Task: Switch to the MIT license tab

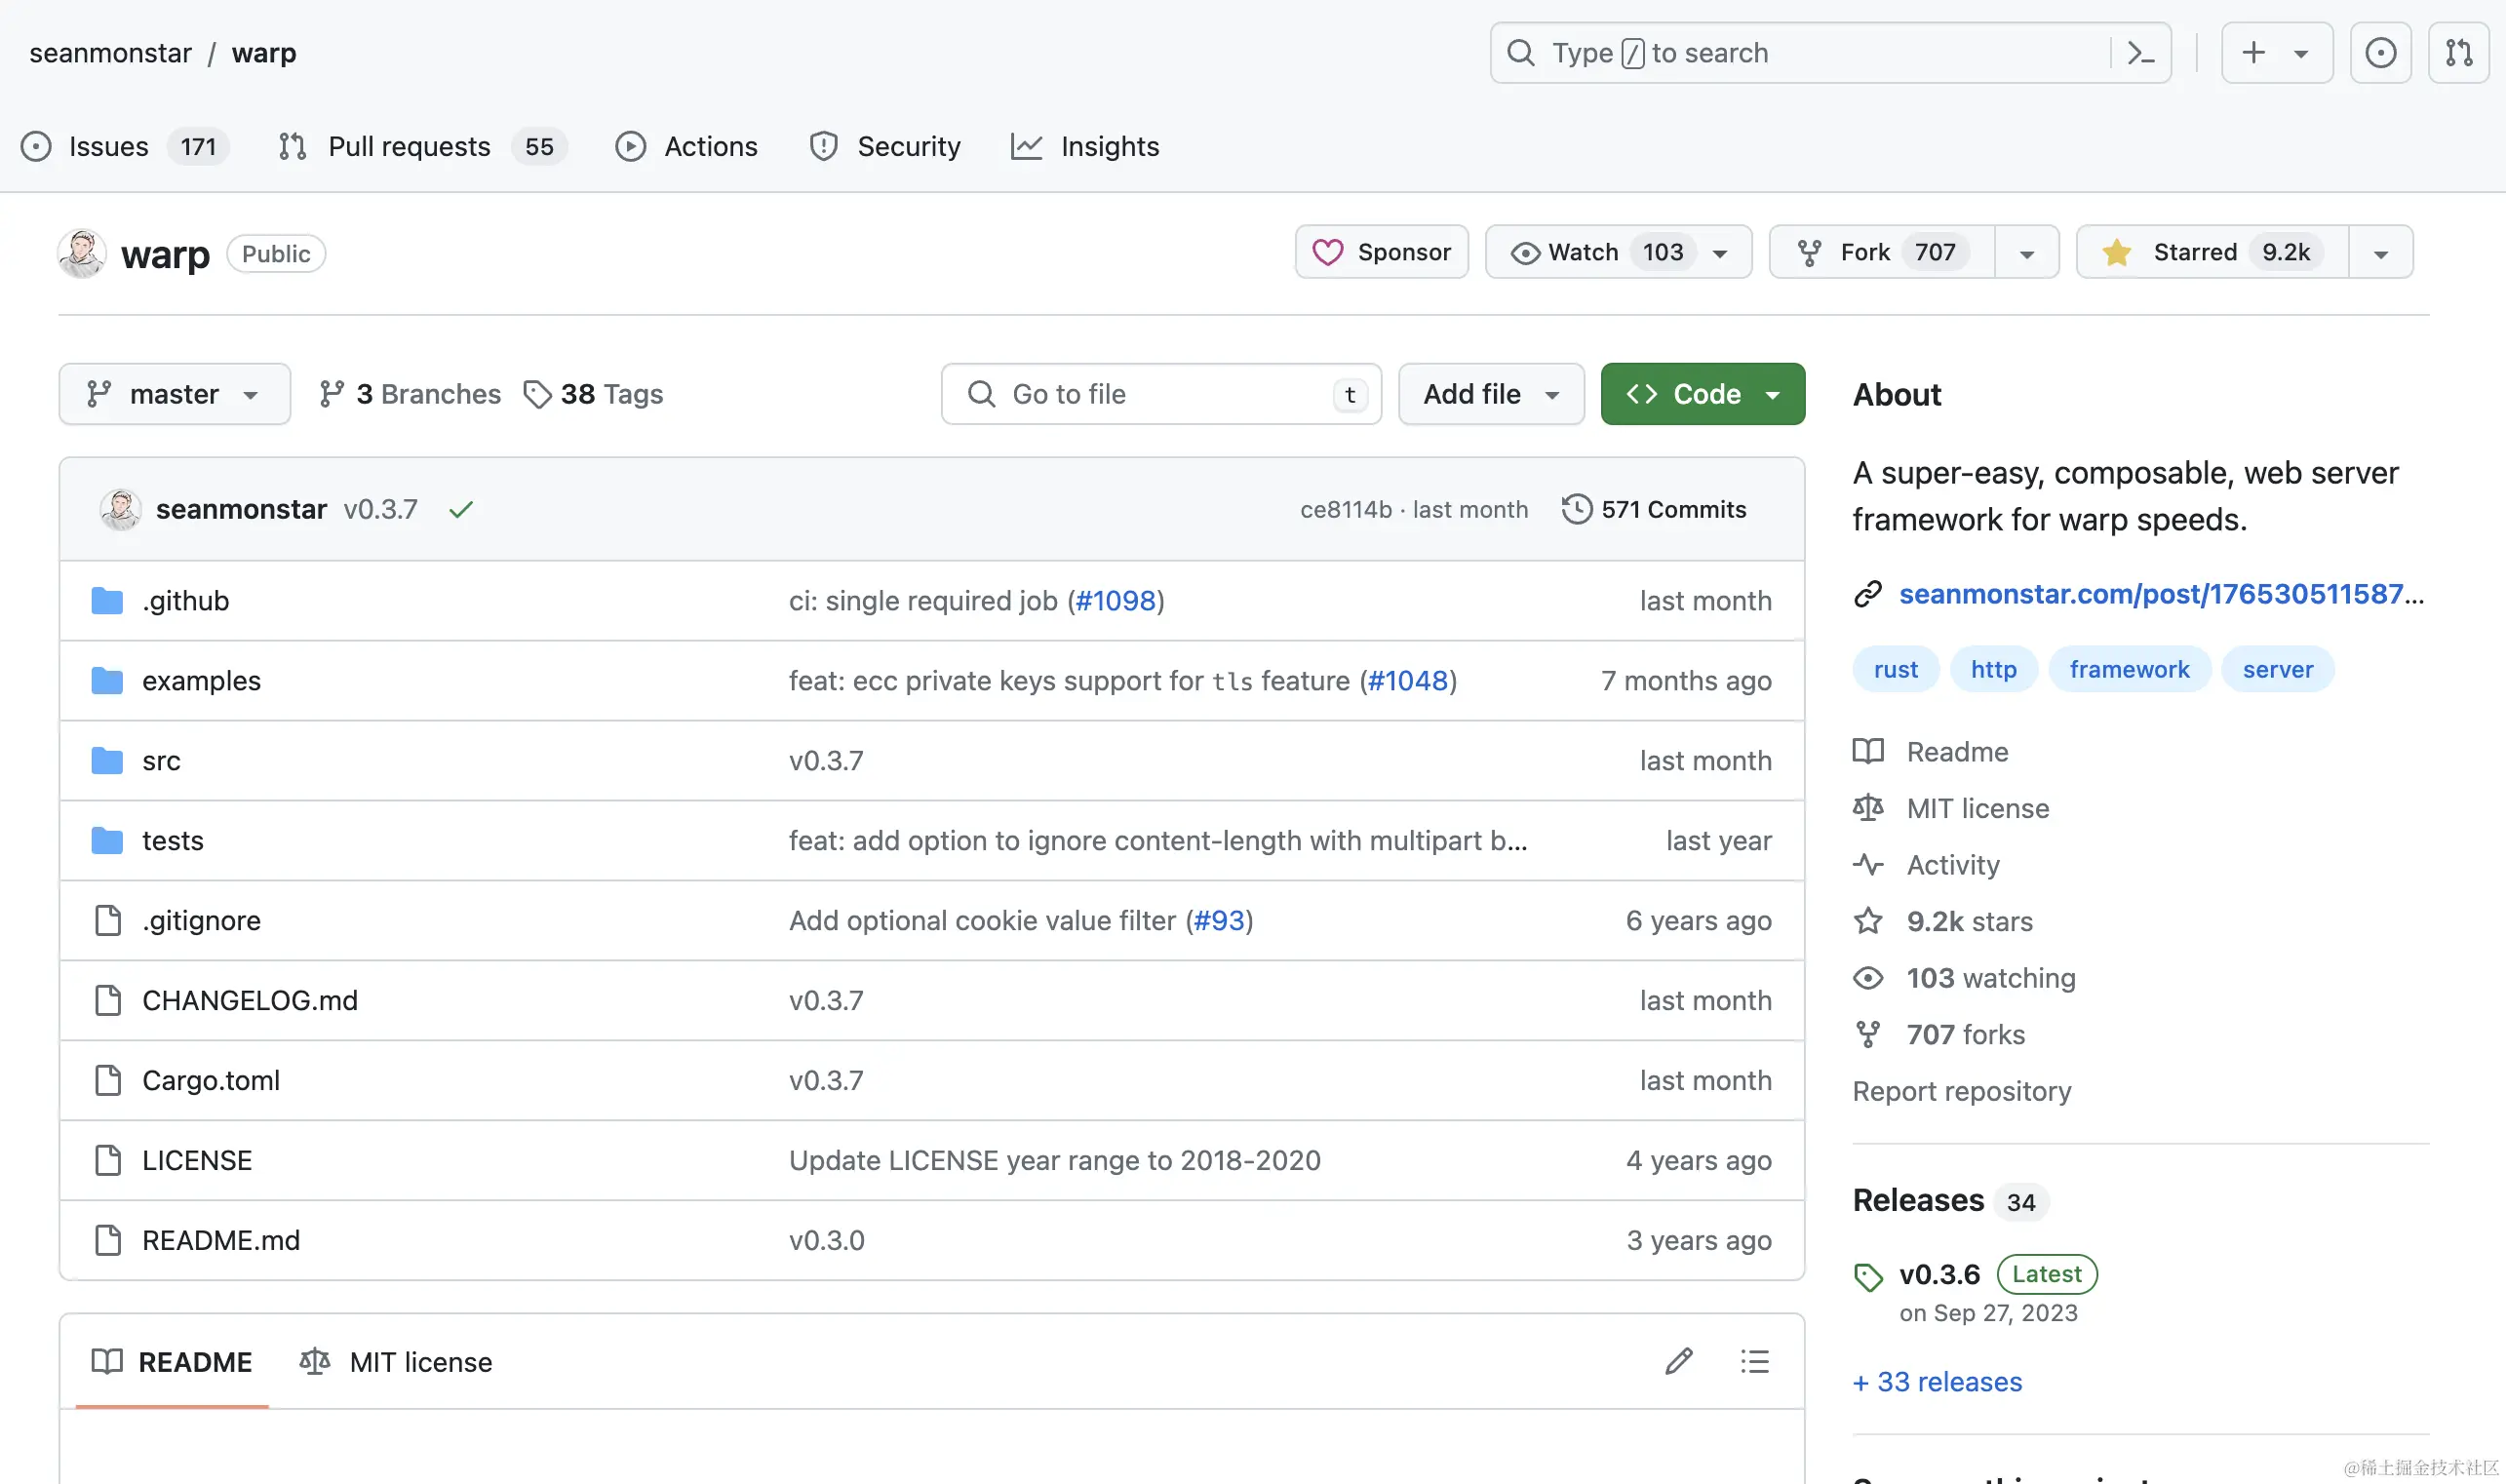Action: pos(396,1362)
